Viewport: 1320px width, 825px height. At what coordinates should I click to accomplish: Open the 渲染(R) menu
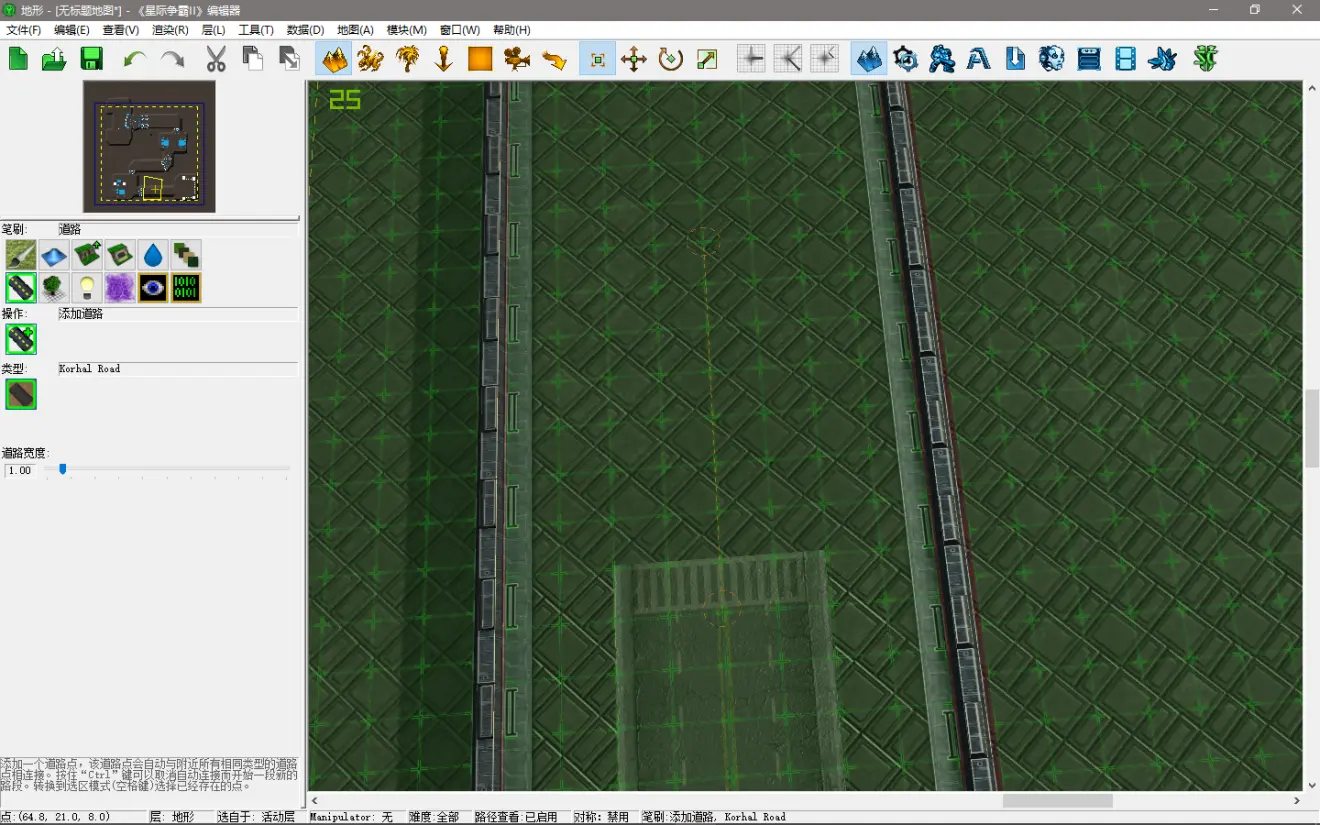tap(170, 30)
